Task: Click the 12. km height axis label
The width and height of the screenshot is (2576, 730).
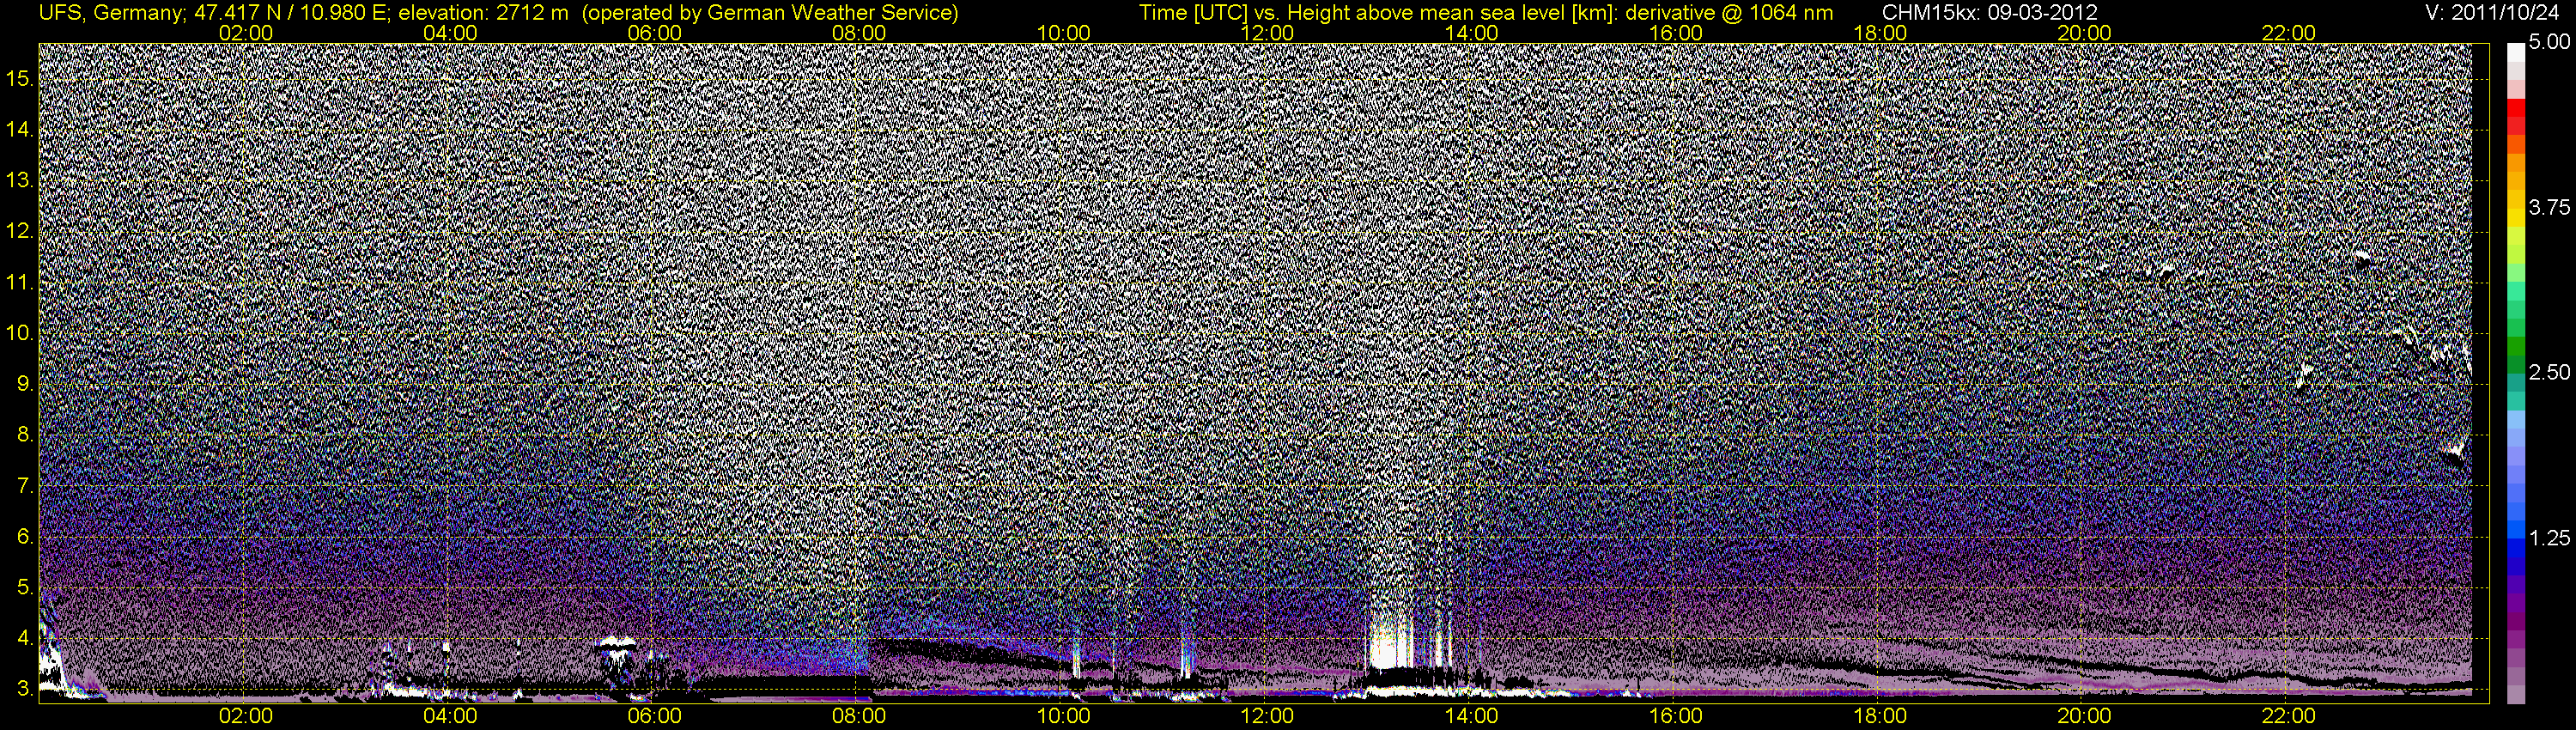Action: tap(20, 232)
